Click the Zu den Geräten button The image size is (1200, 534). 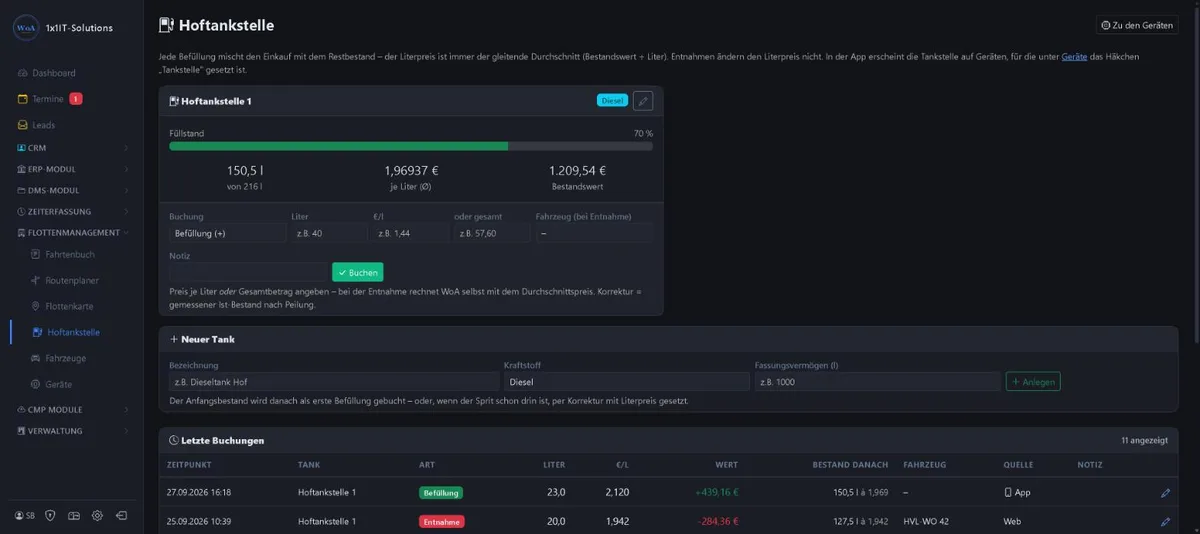pyautogui.click(x=1136, y=25)
